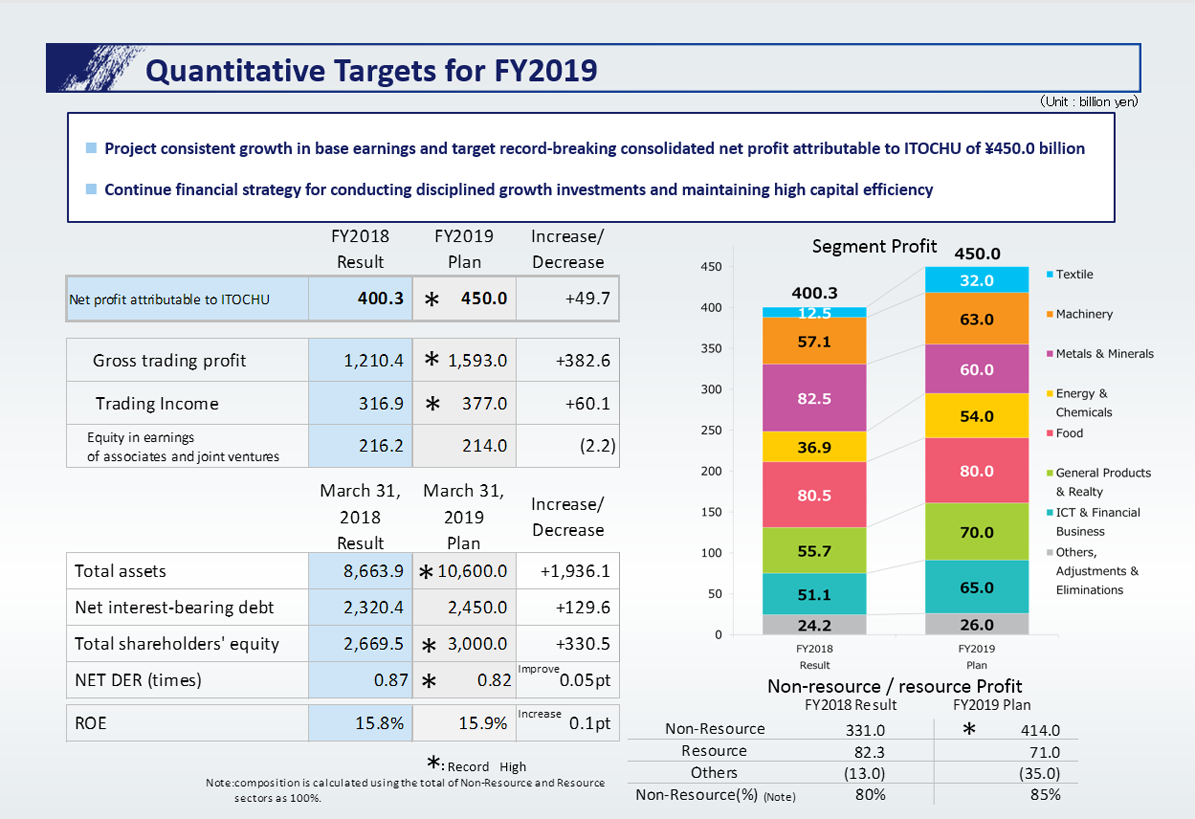
Task: Click the Metals & Minerals legend swatch
Action: pyautogui.click(x=1049, y=354)
